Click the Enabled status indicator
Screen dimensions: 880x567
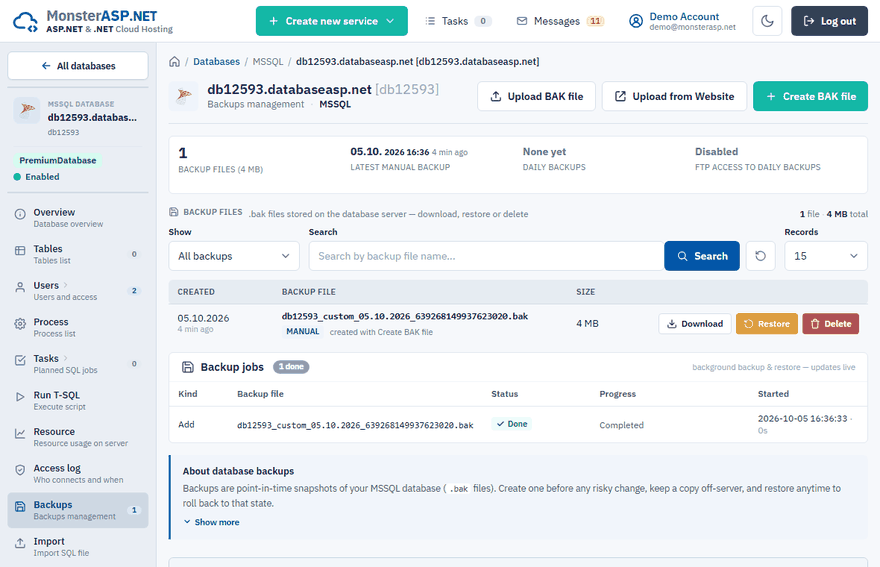[36, 177]
